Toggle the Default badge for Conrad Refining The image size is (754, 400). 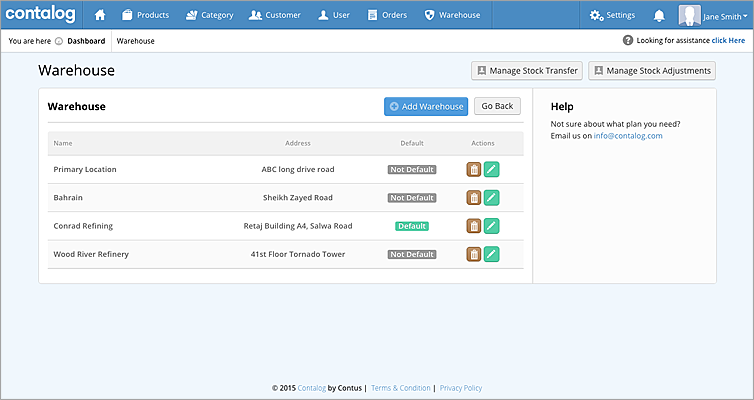click(412, 226)
